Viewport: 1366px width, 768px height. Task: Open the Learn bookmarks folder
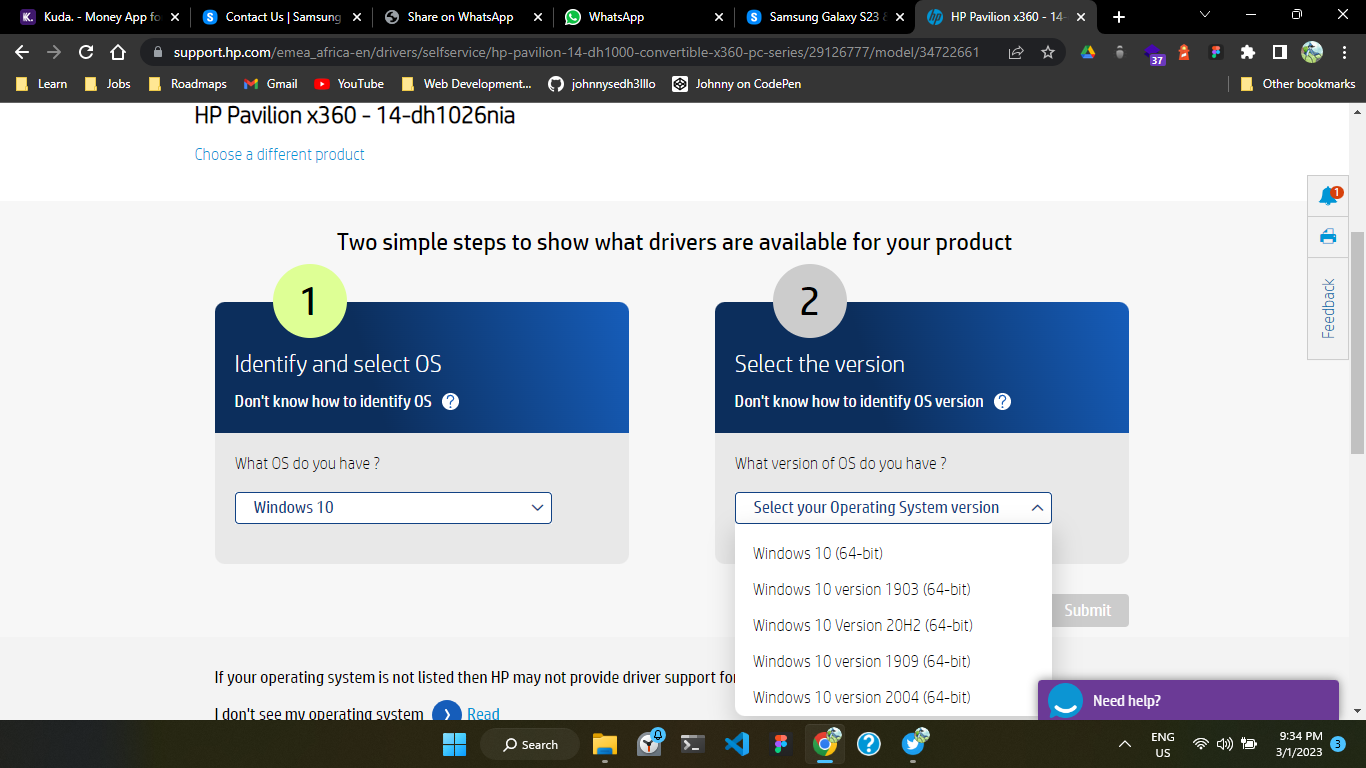(42, 84)
